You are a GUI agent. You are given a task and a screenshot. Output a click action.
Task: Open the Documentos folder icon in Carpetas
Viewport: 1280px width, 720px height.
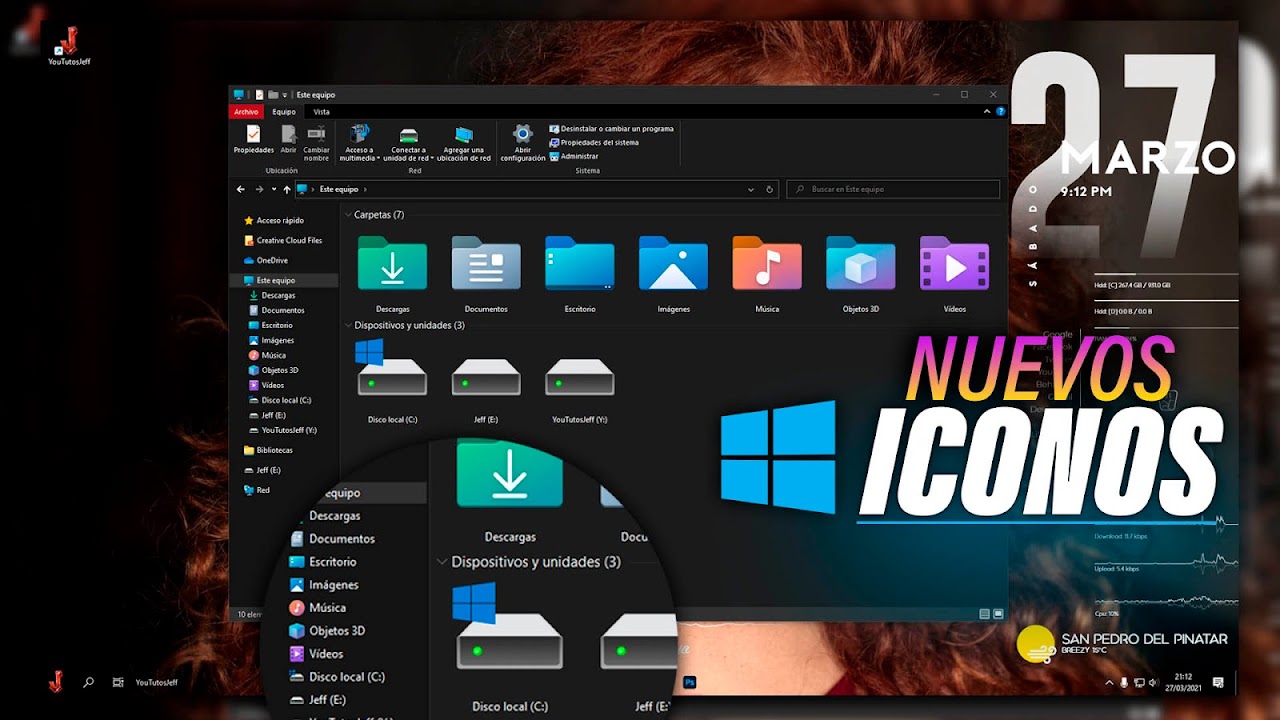(x=486, y=264)
